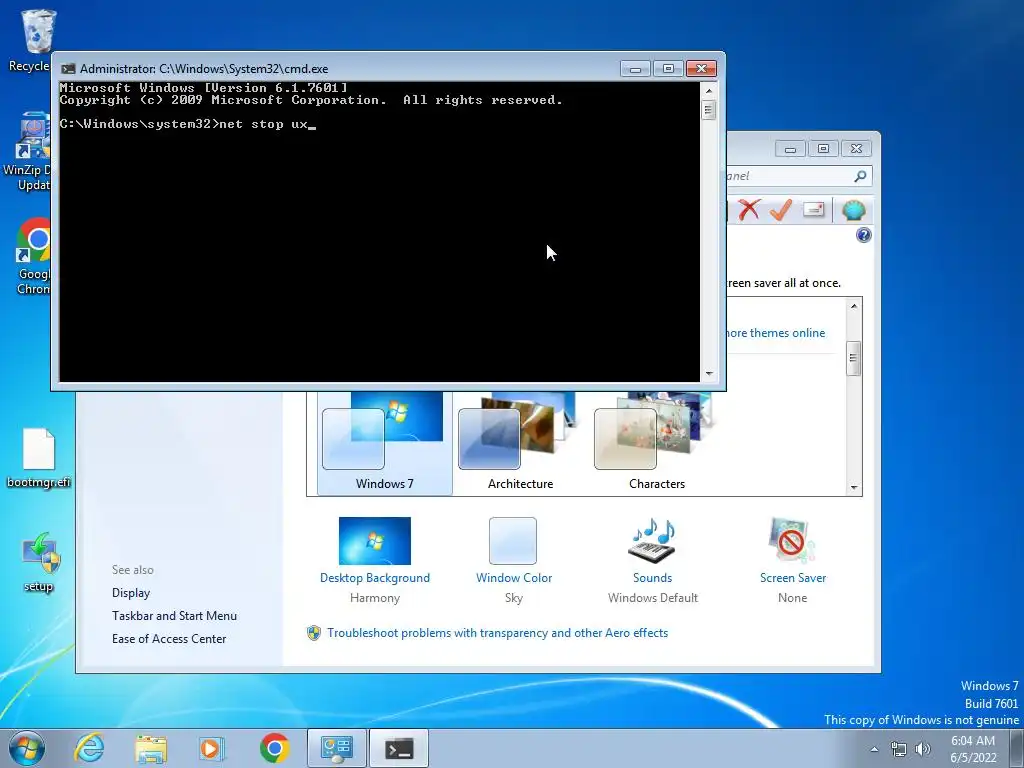
Task: Click the themes list scrollbar thumb
Action: [854, 358]
